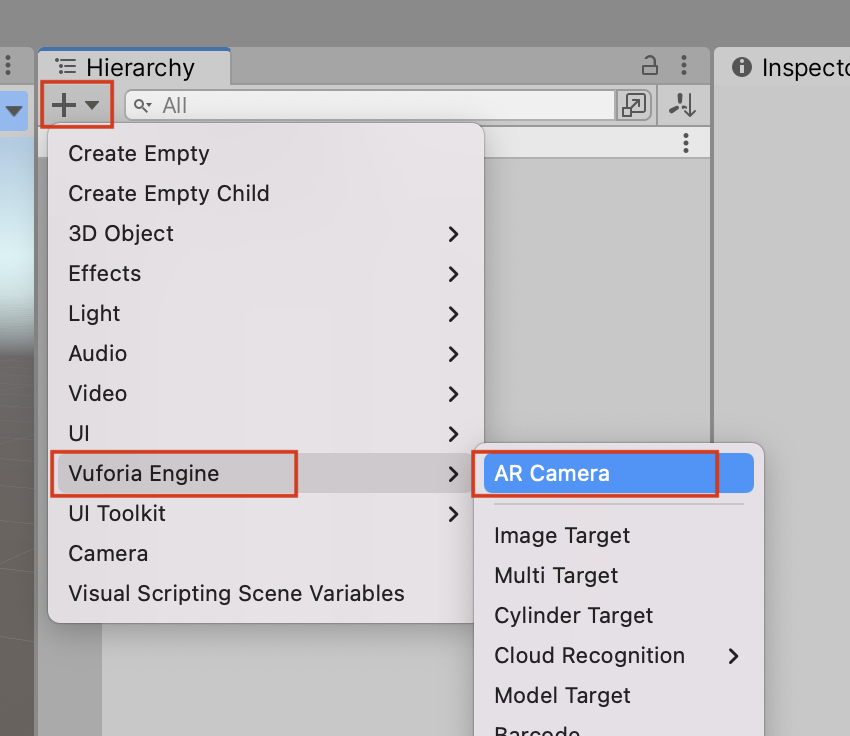Toggle the Hierarchy panel lock icon
850x736 pixels.
[x=650, y=67]
